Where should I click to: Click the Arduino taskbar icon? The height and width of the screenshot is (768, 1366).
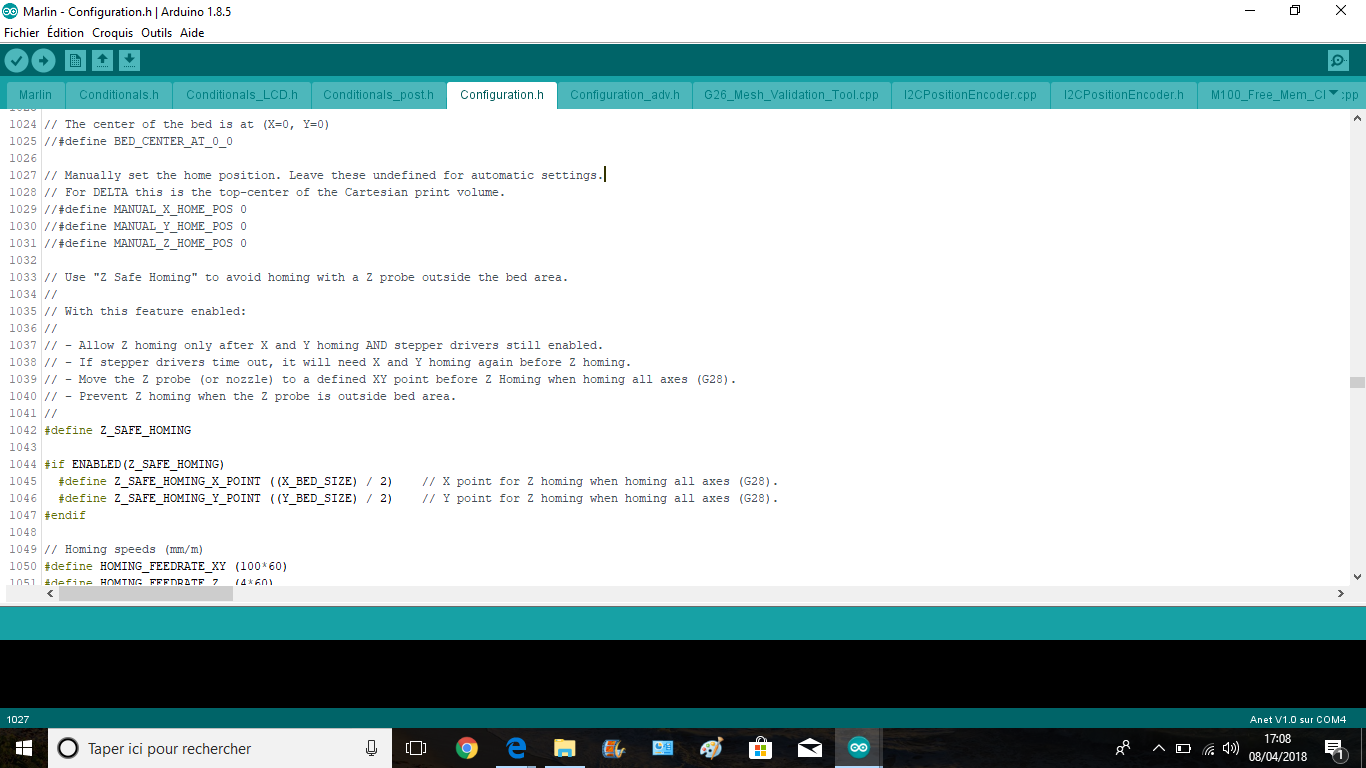(x=859, y=748)
